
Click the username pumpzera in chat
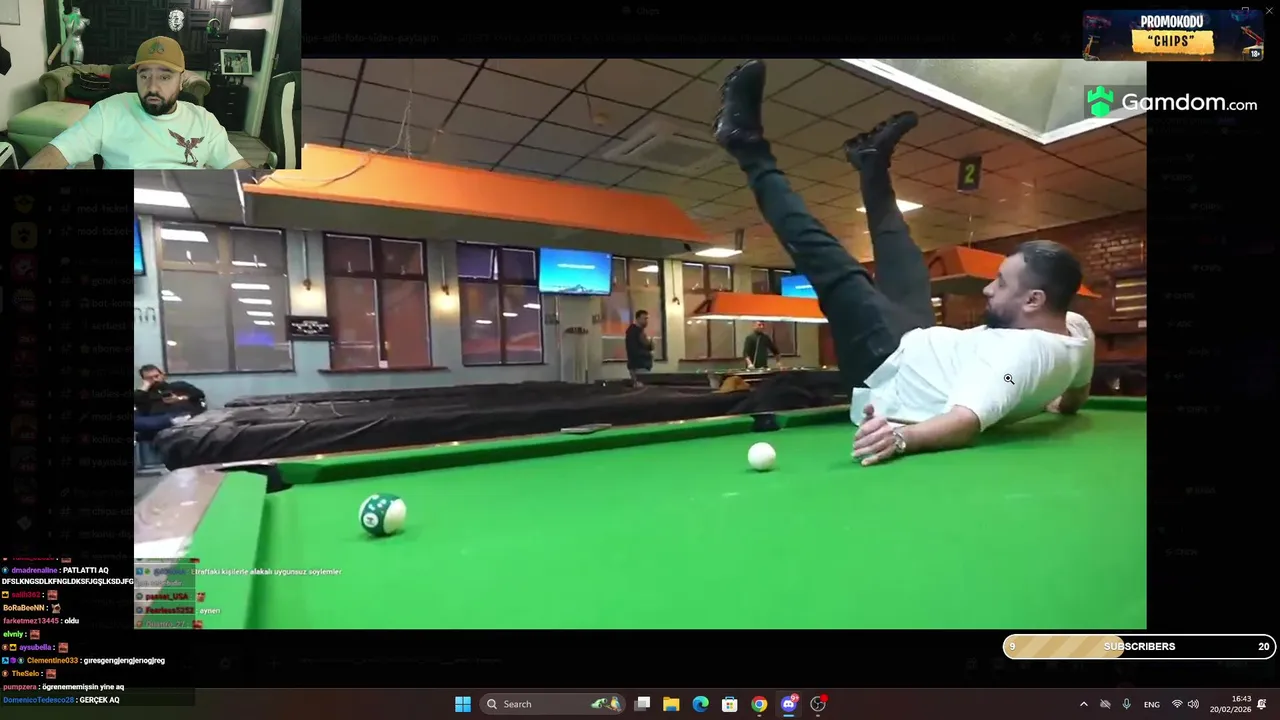pos(20,687)
